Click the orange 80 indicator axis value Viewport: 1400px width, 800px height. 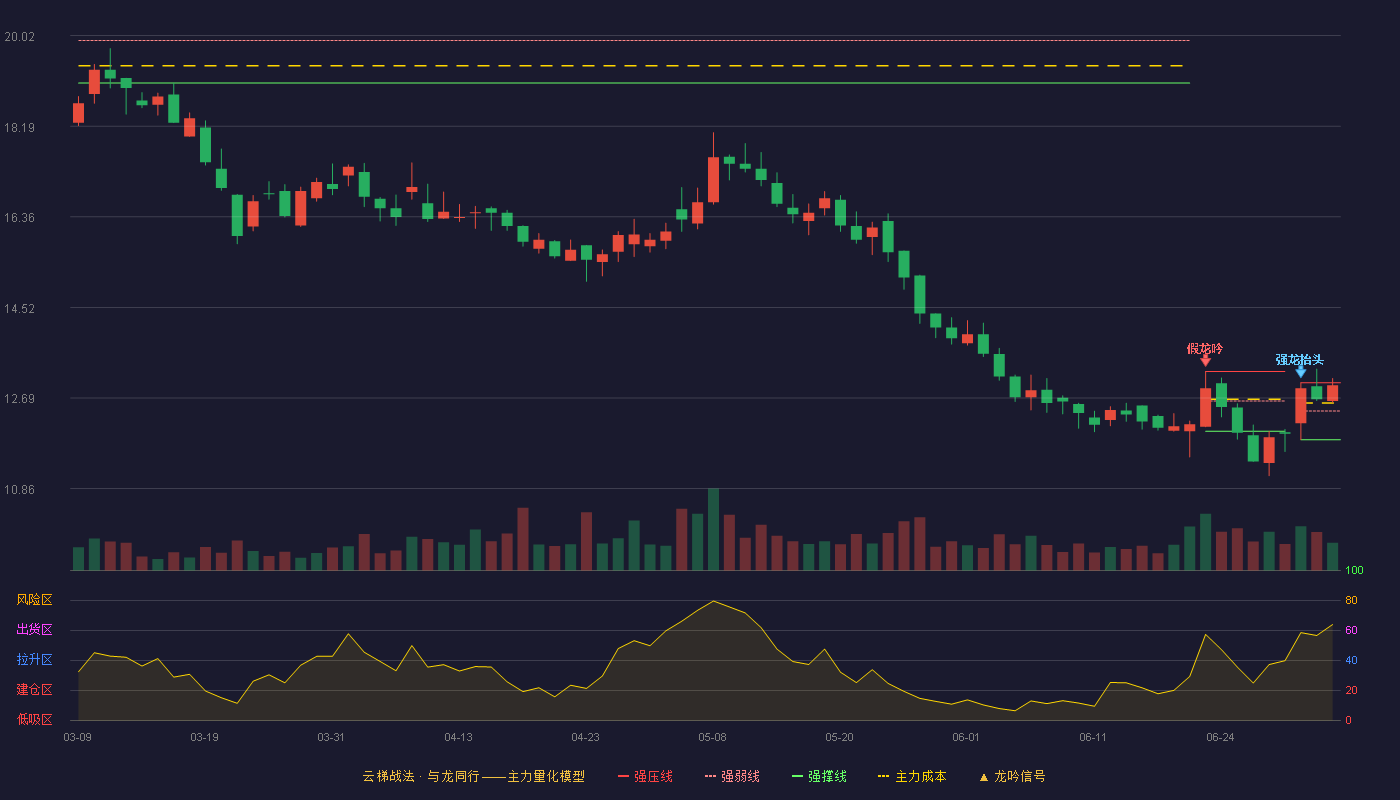[x=1351, y=600]
